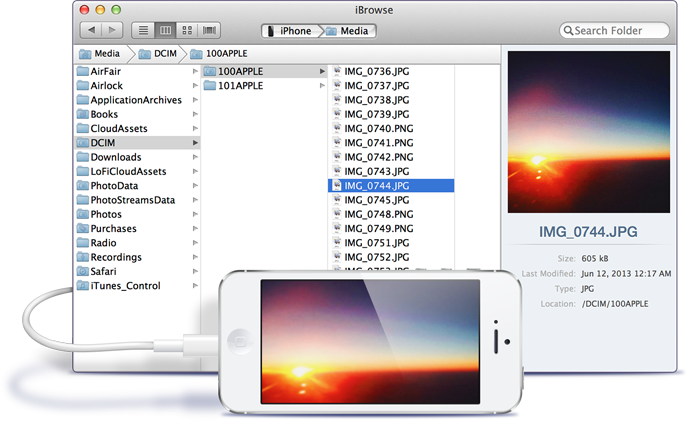The width and height of the screenshot is (687, 421).
Task: Select the 100APPLE folder
Action: pos(264,71)
